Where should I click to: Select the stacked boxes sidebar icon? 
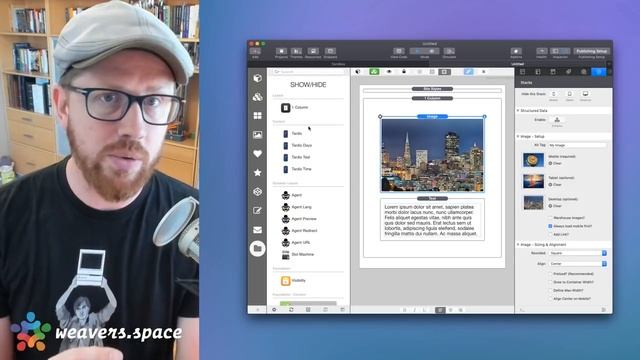[257, 97]
